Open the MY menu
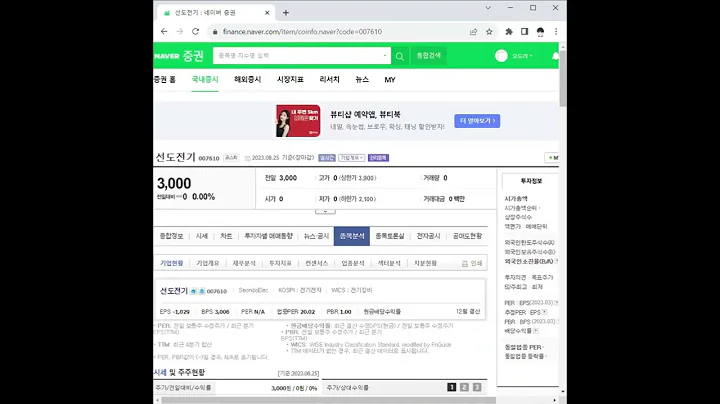The width and height of the screenshot is (720, 404). click(x=390, y=80)
